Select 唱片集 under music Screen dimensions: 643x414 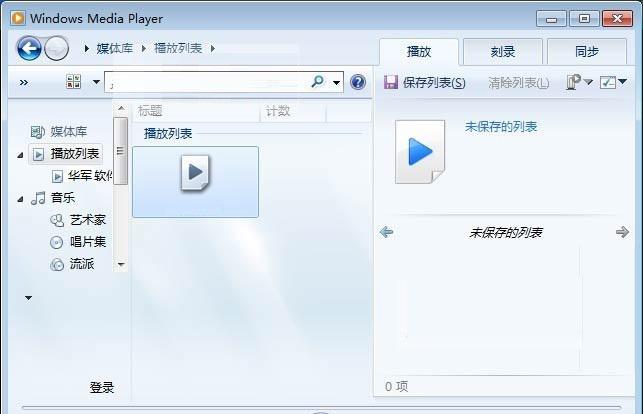point(88,241)
